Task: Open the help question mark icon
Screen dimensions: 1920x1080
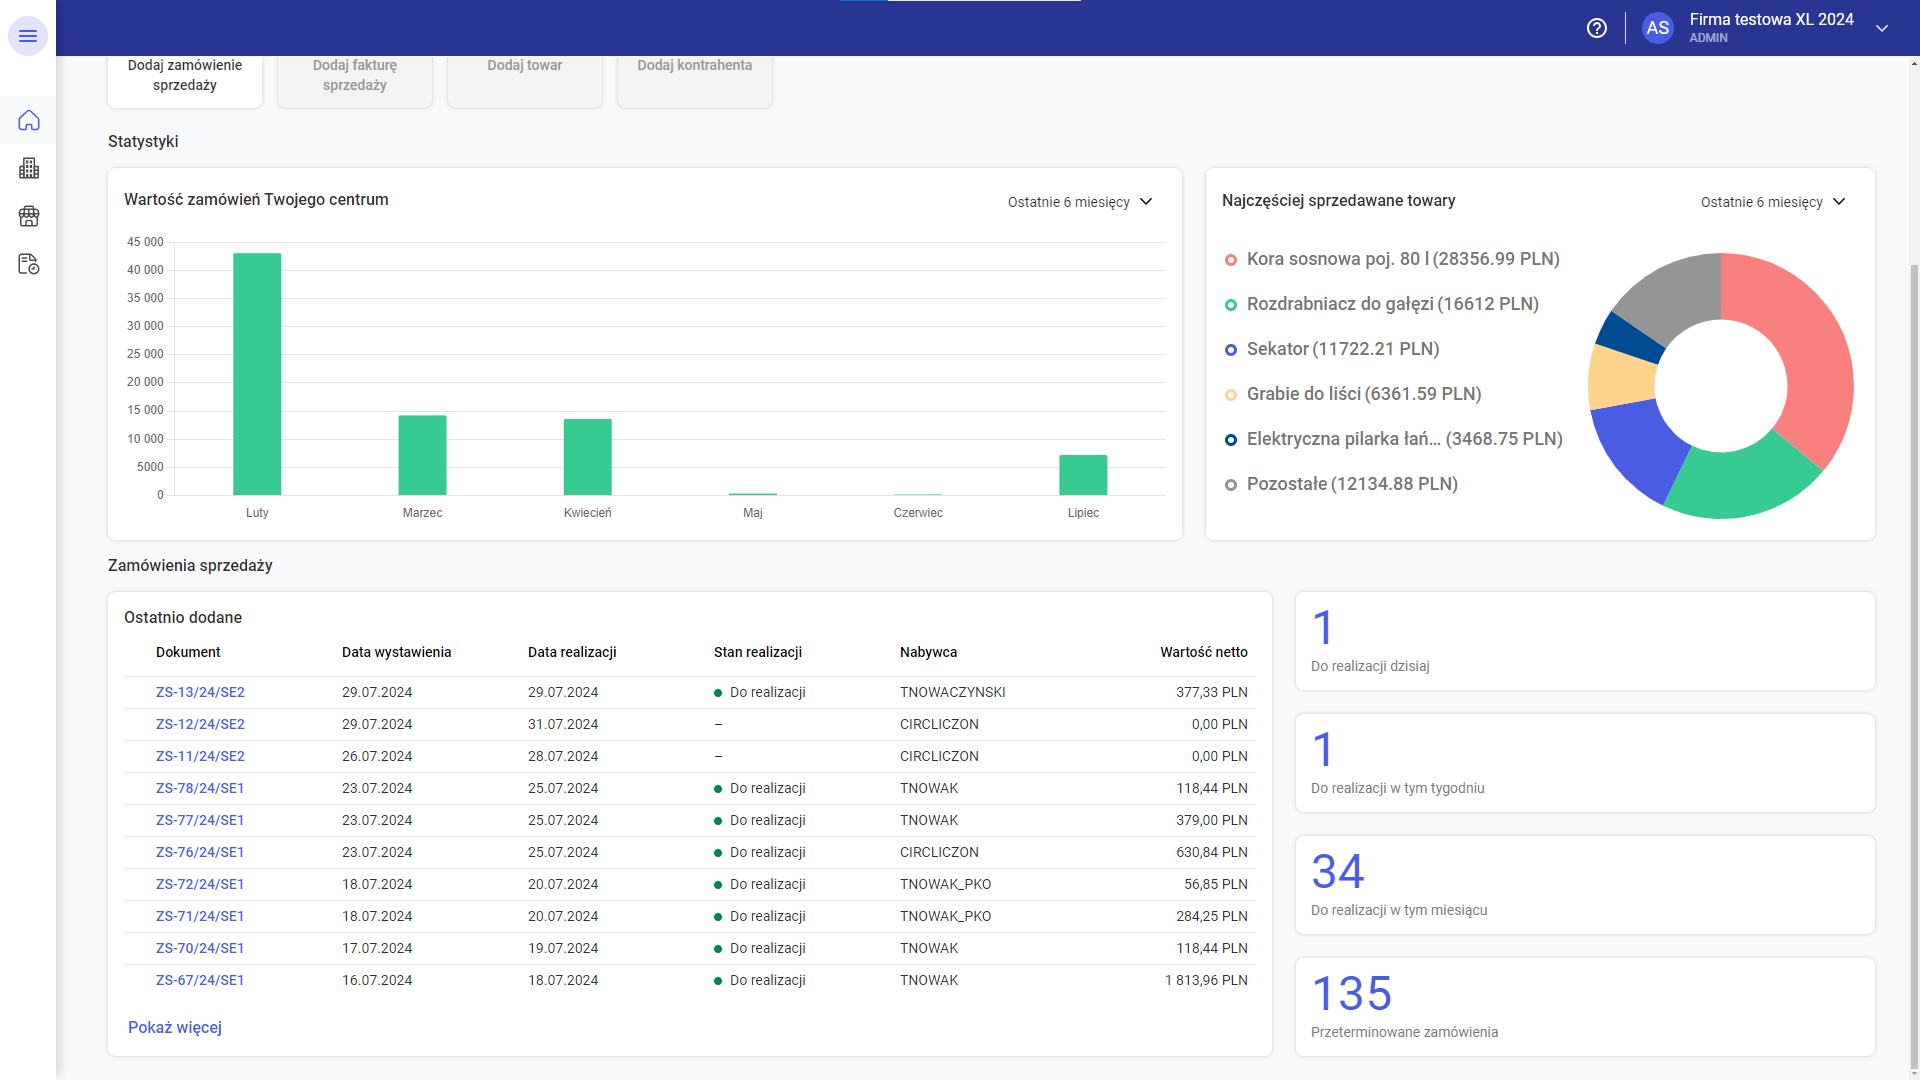Action: [x=1597, y=28]
